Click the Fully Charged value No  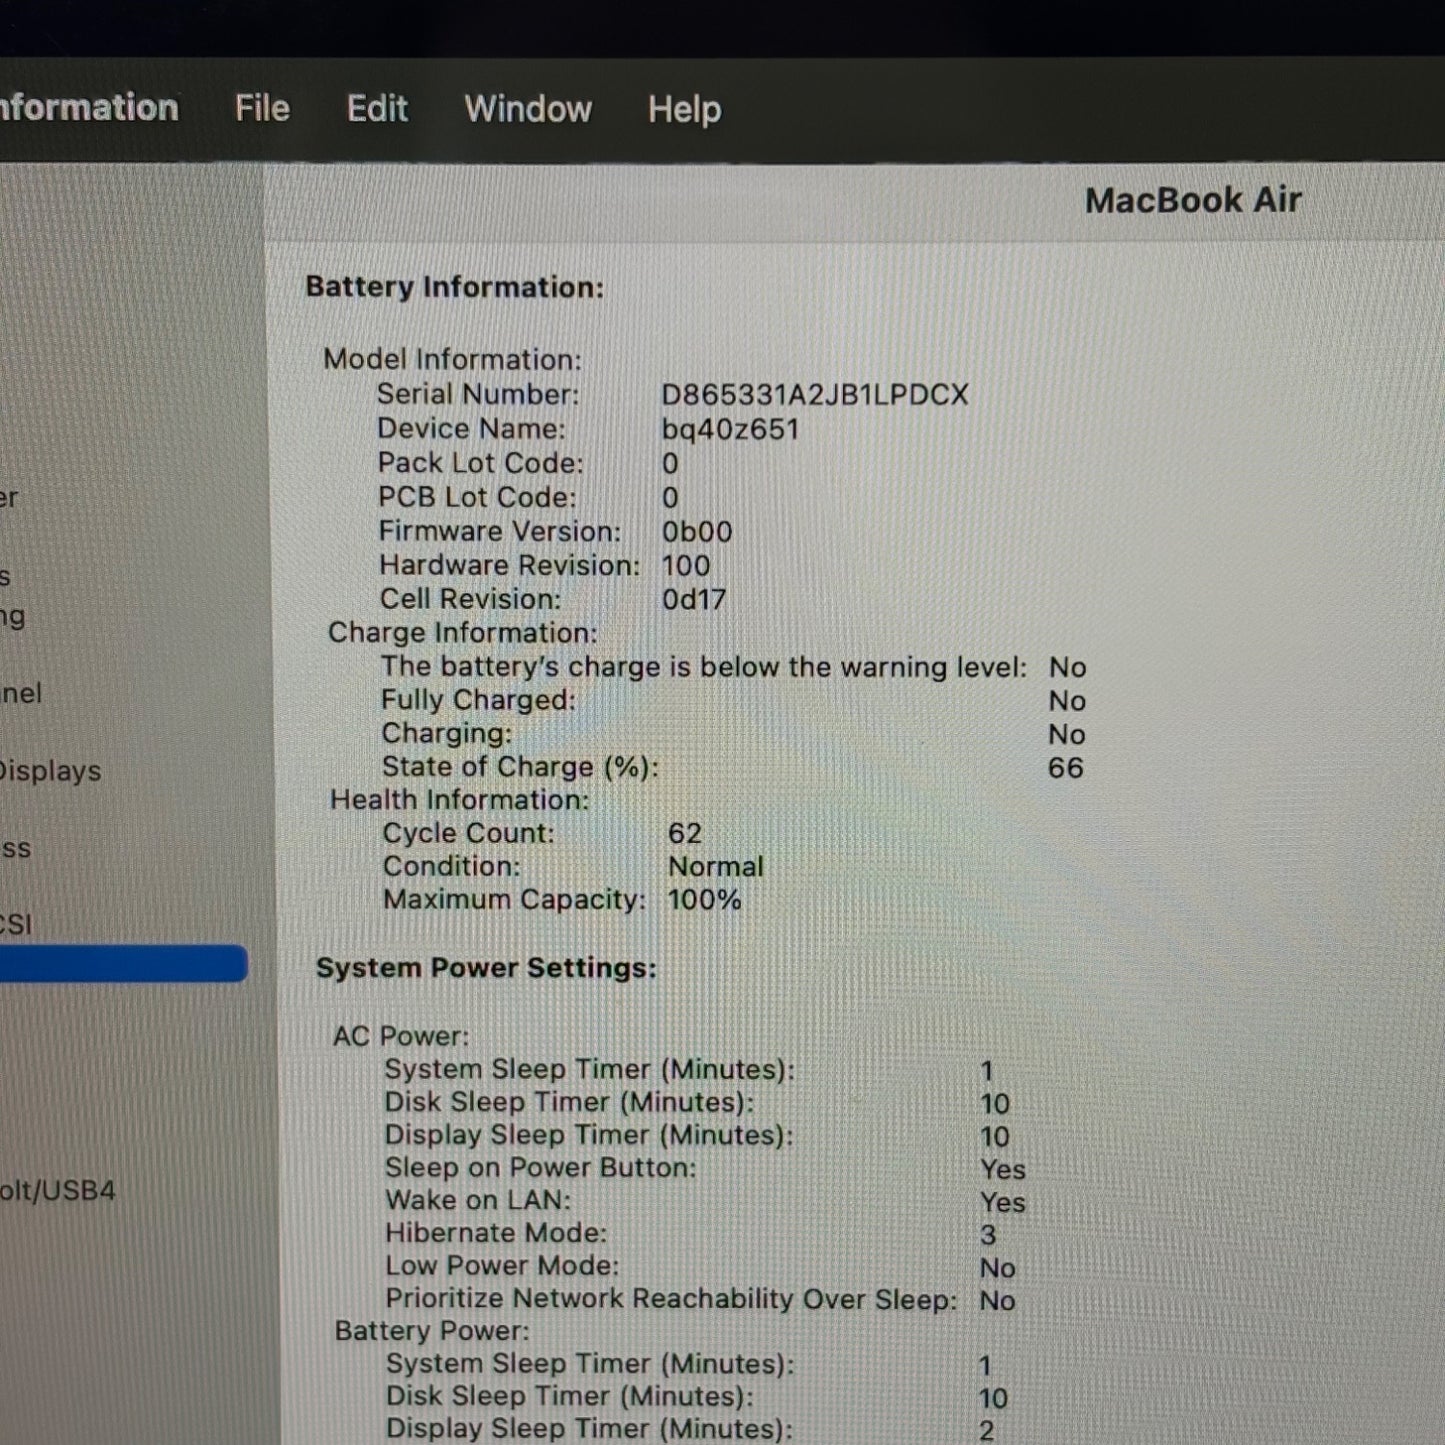click(x=1067, y=701)
